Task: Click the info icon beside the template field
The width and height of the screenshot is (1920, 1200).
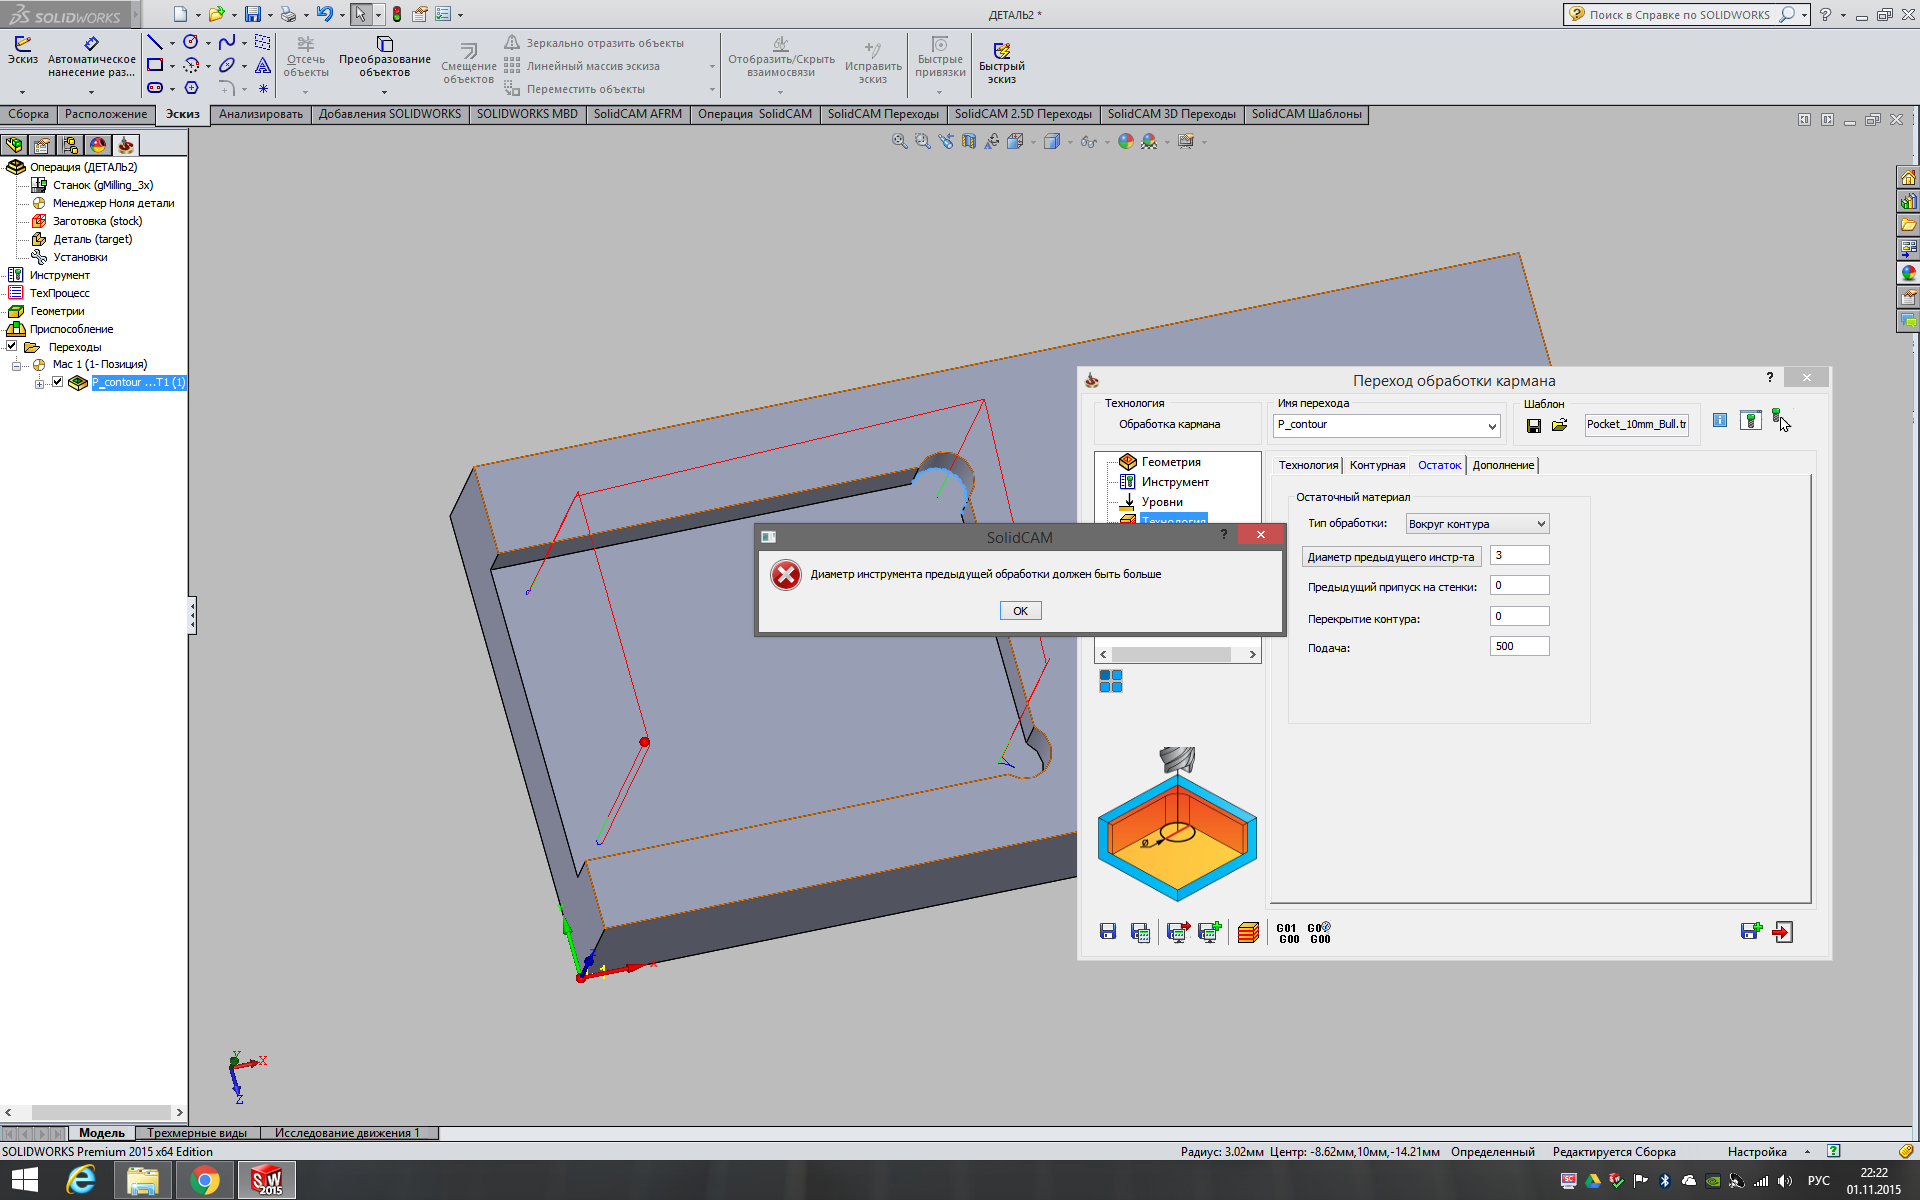Action: (x=1719, y=421)
